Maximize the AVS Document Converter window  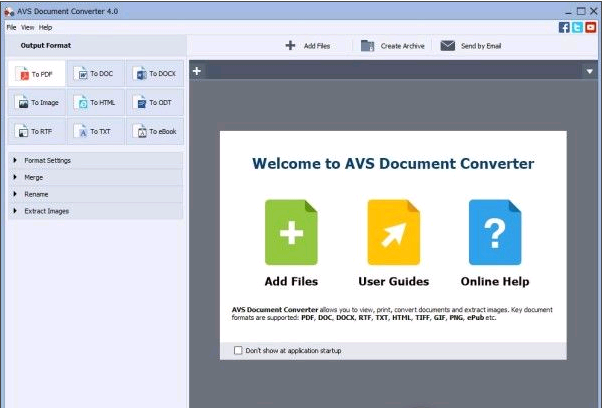point(581,11)
